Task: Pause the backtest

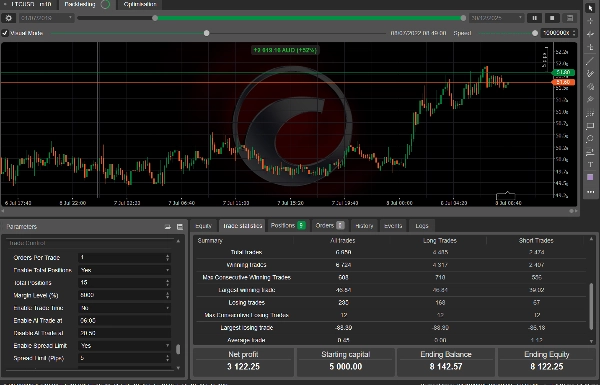Action: 535,18
